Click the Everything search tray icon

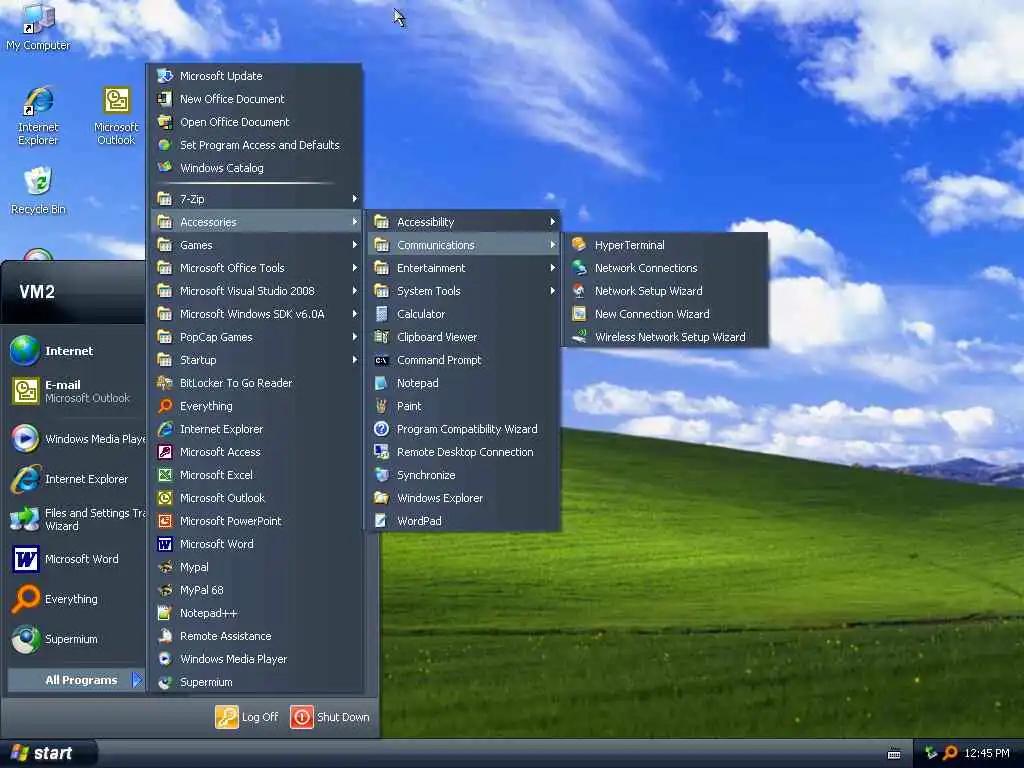pyautogui.click(x=950, y=753)
